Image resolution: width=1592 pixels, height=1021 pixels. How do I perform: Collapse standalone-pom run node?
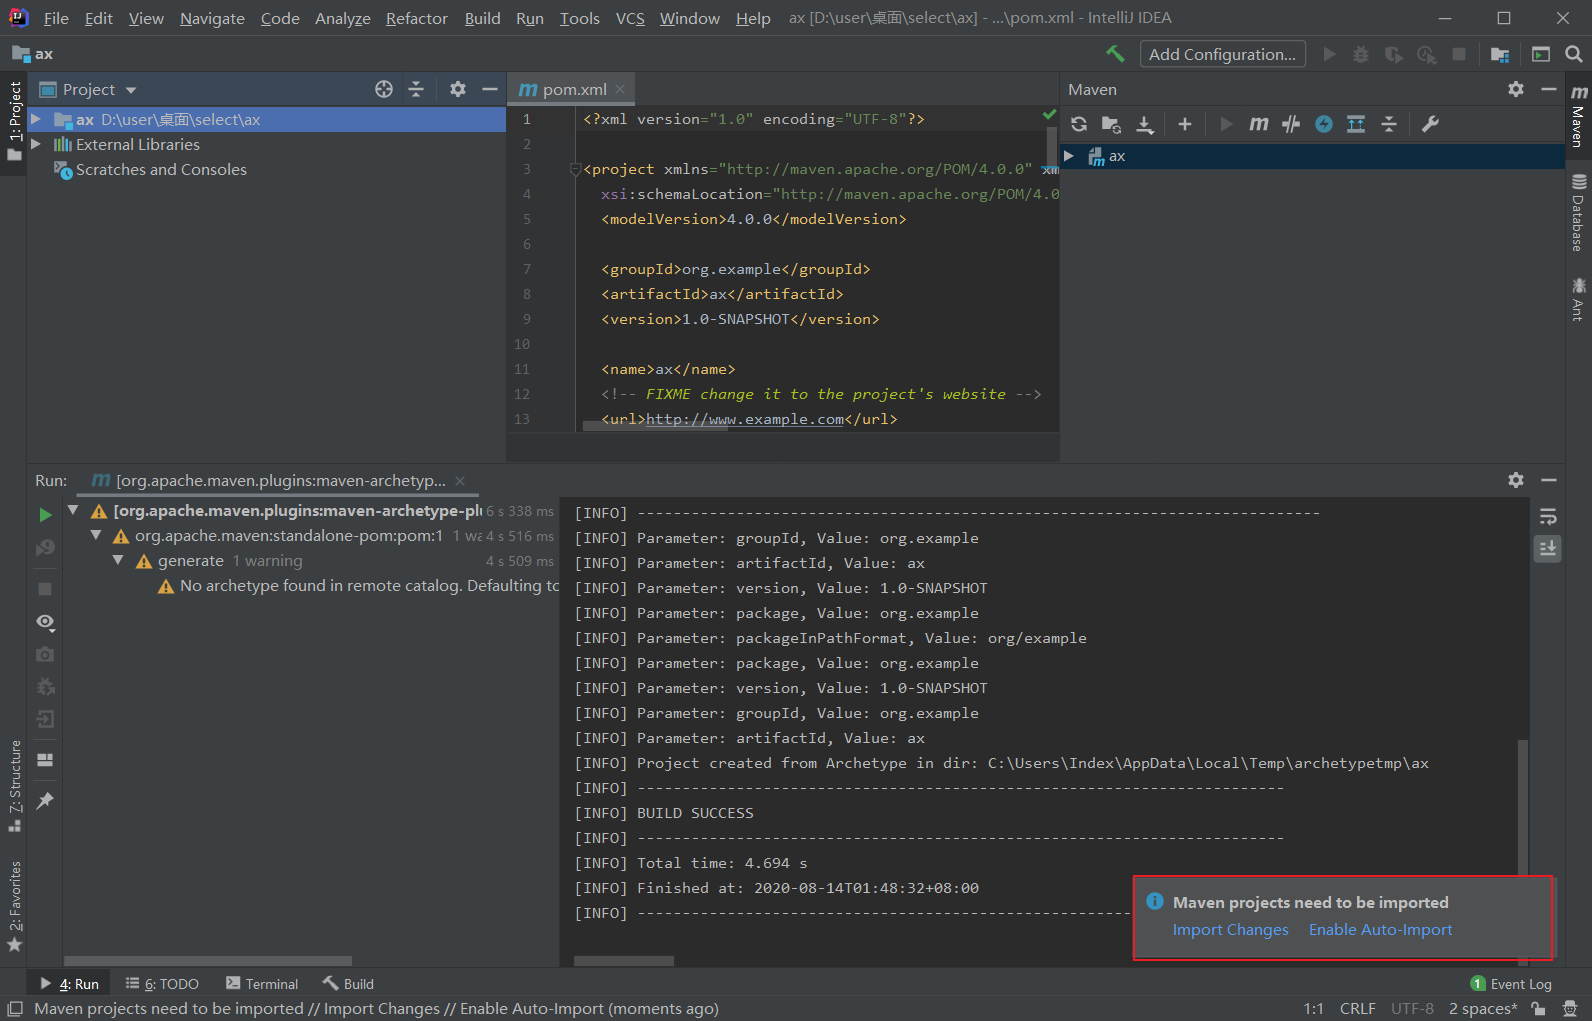point(96,535)
